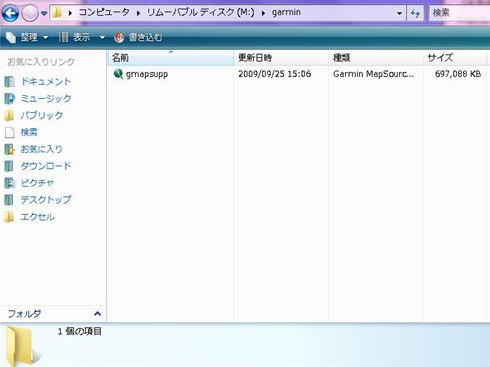Click the 検索 page icon in the sidebar
Image resolution: width=490 pixels, height=367 pixels.
[x=10, y=132]
